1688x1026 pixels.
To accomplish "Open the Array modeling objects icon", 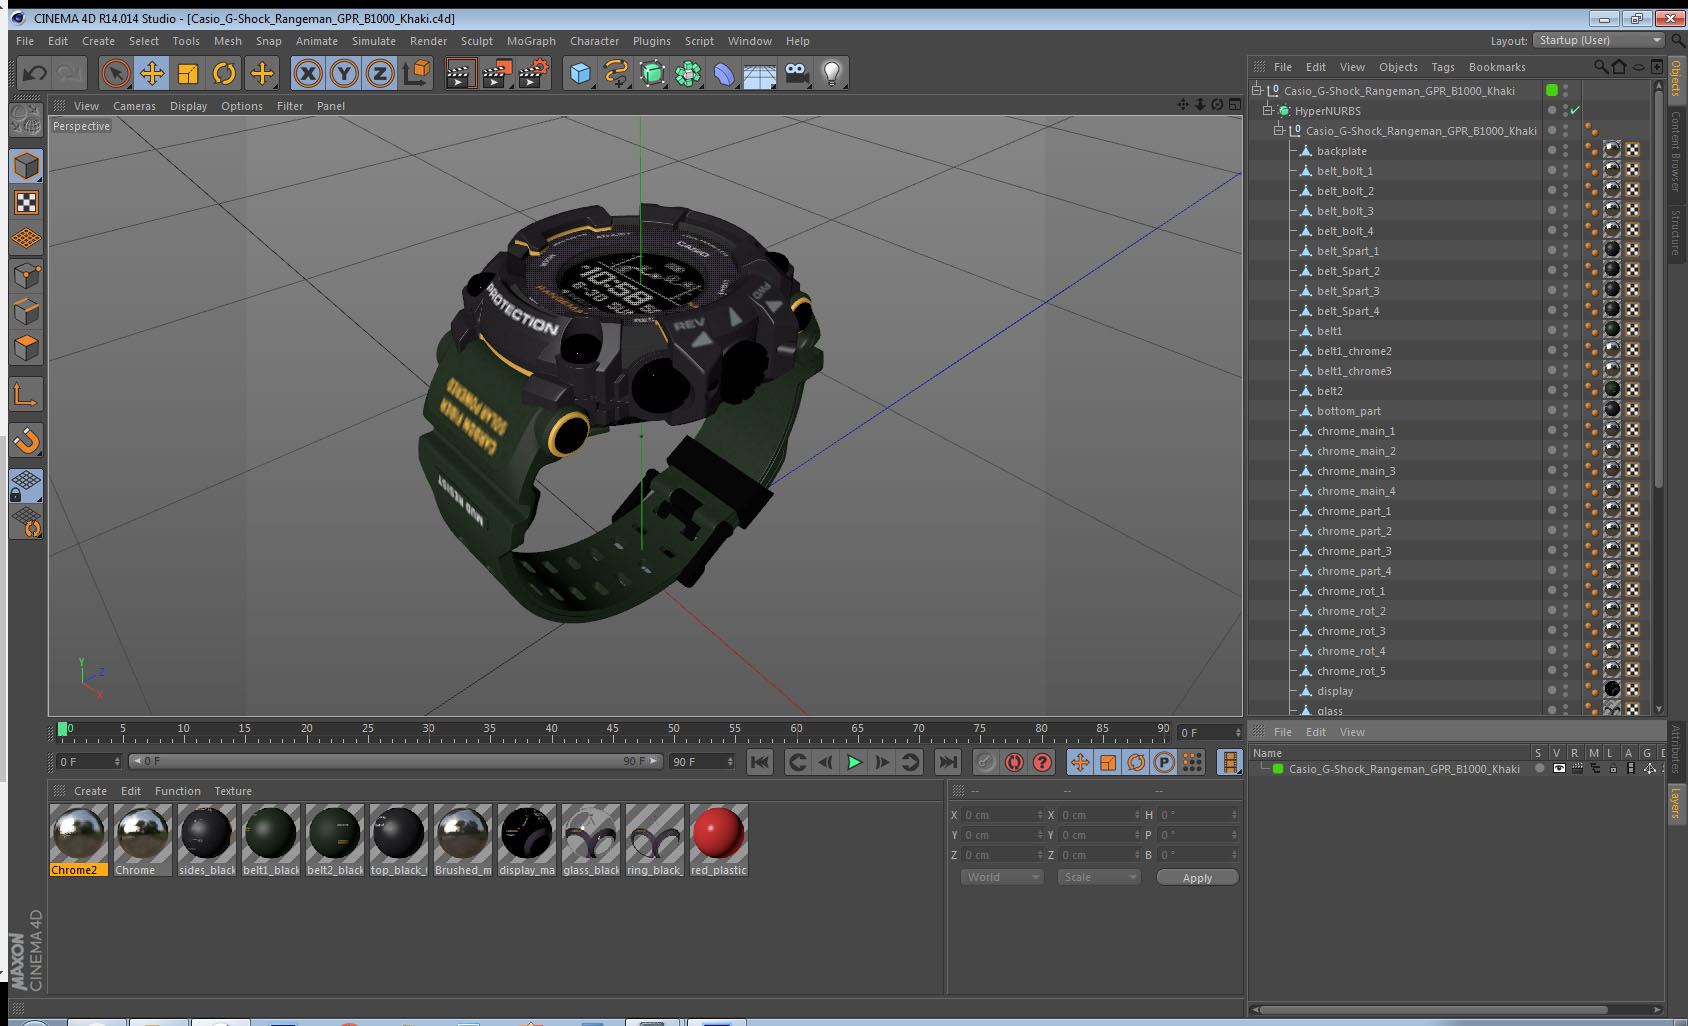I will coord(688,73).
